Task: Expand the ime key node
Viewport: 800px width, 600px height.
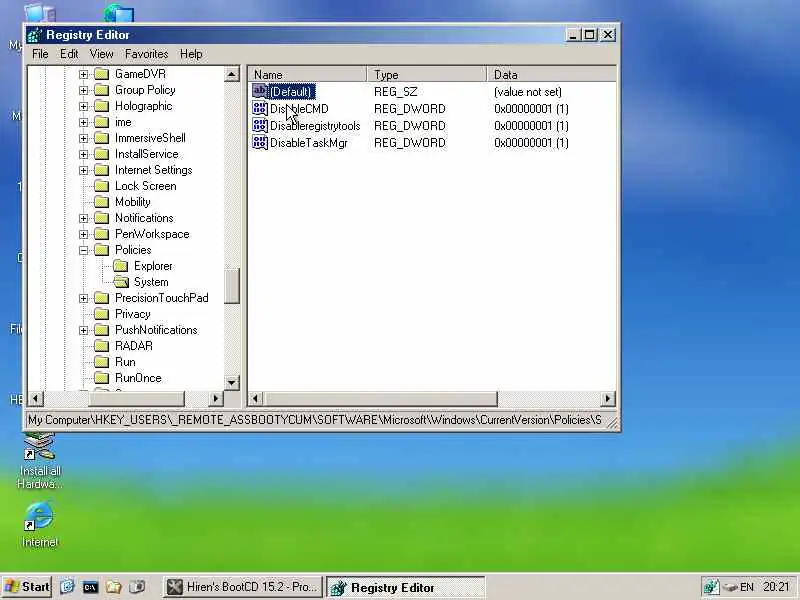Action: tap(83, 122)
